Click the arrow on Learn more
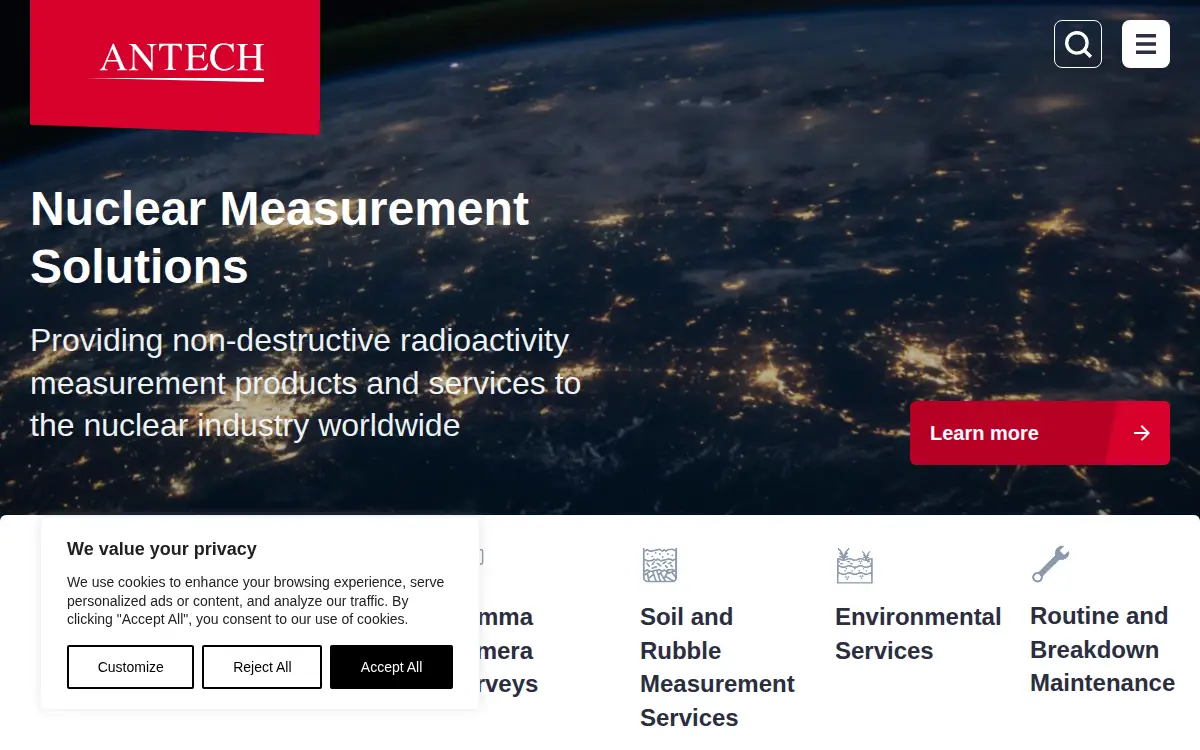The image size is (1200, 750). click(1141, 433)
